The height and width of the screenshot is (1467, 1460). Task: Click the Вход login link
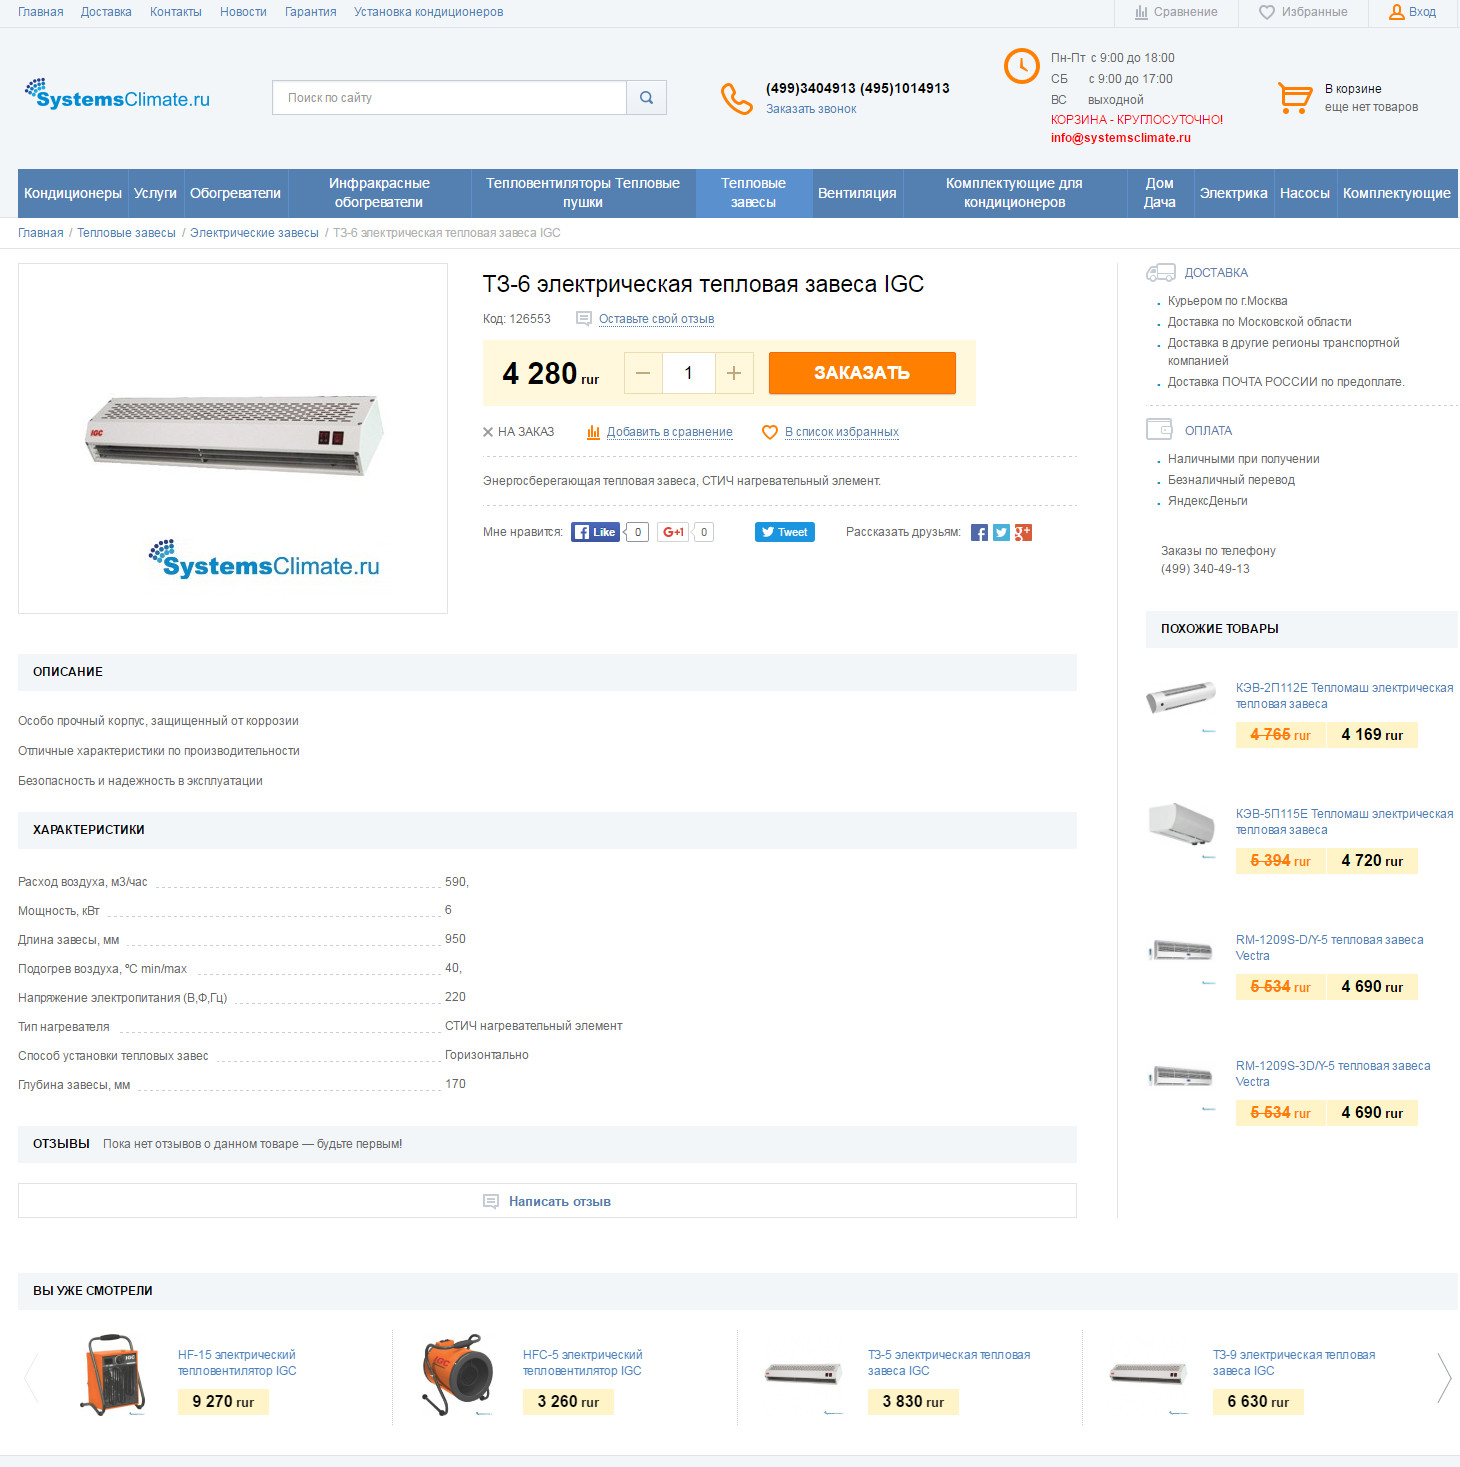(1422, 12)
